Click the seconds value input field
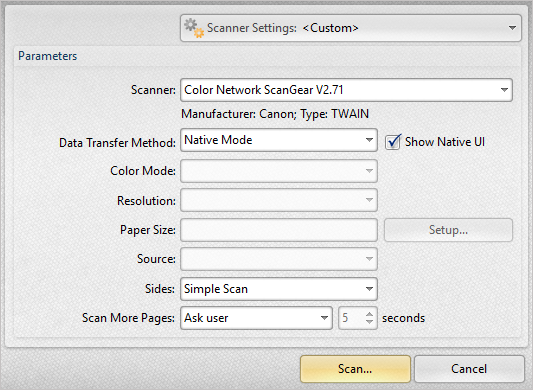 [x=351, y=318]
